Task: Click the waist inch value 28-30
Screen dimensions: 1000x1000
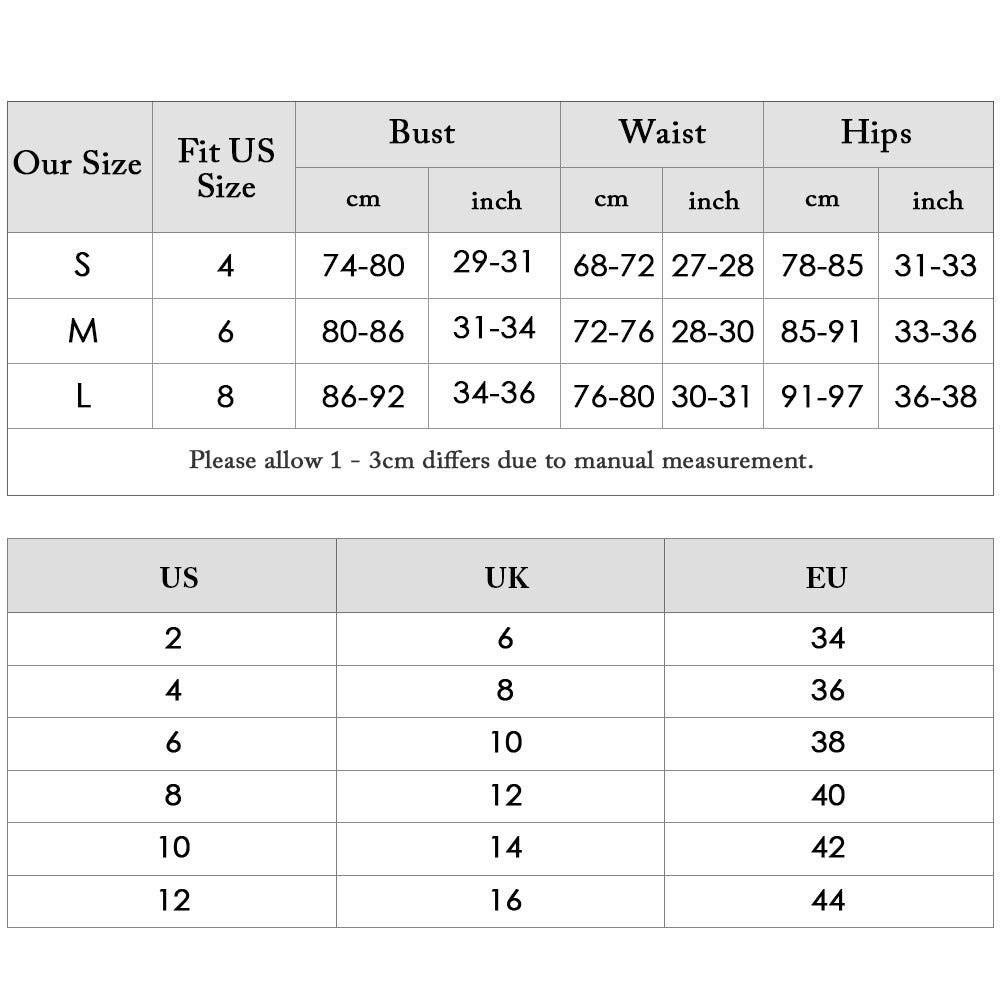Action: tap(713, 331)
